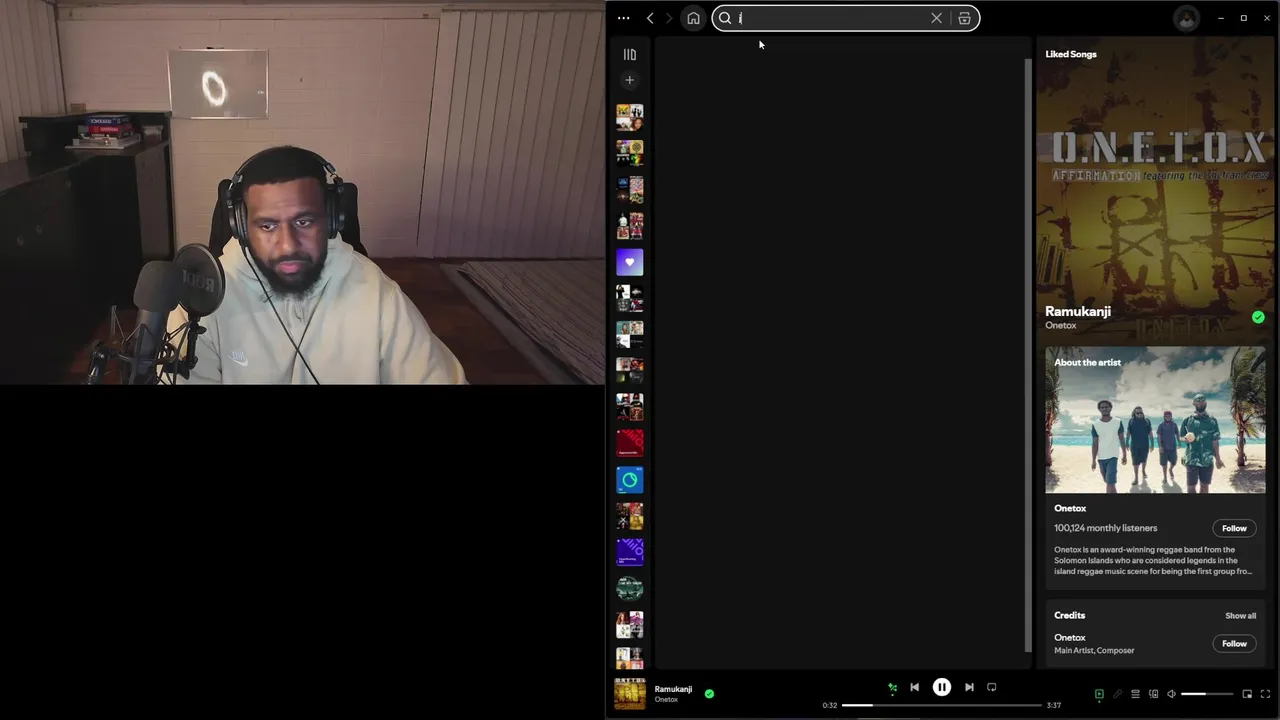This screenshot has width=1280, height=720.
Task: Click the Liked Songs heading in right panel
Action: pos(1070,54)
